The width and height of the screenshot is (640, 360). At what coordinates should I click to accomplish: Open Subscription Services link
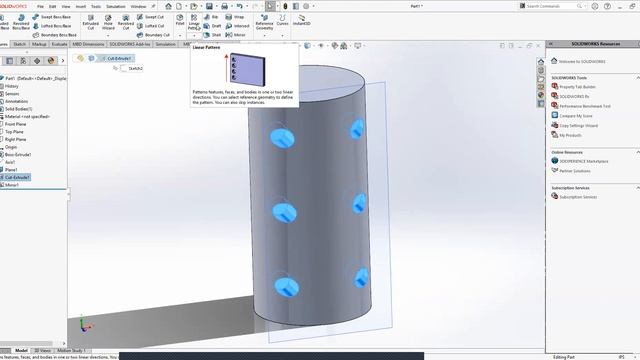(578, 197)
